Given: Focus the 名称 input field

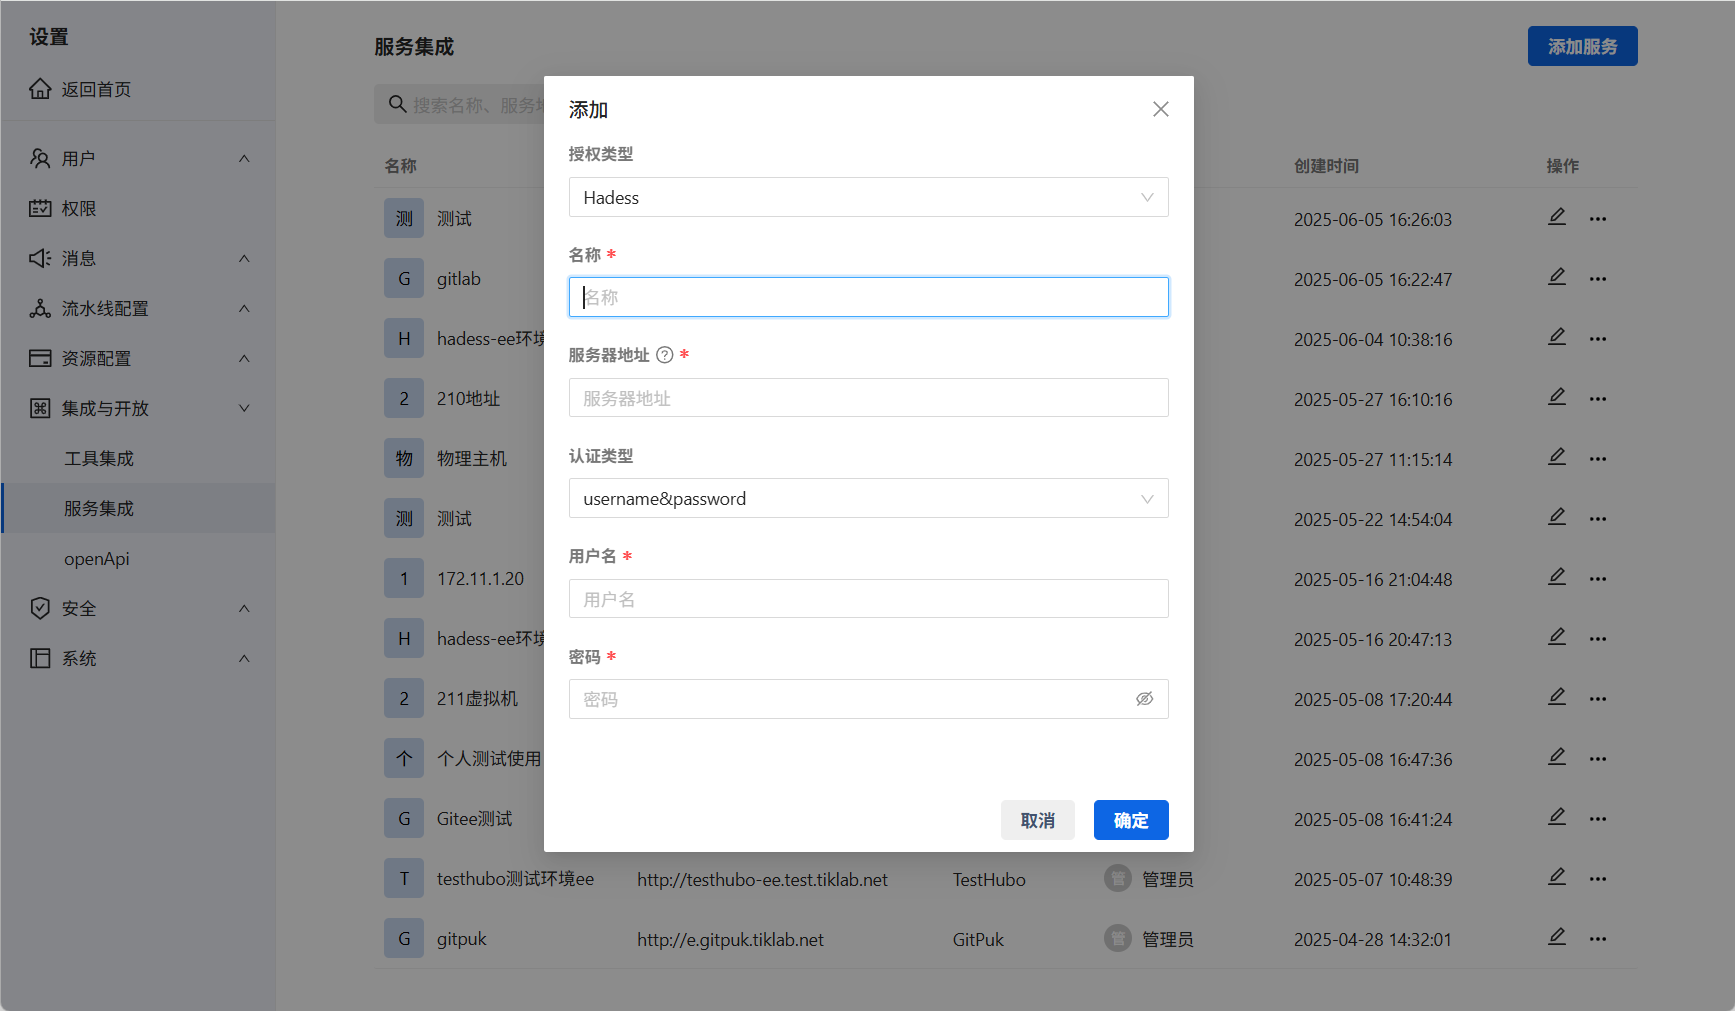Looking at the screenshot, I should coord(868,297).
